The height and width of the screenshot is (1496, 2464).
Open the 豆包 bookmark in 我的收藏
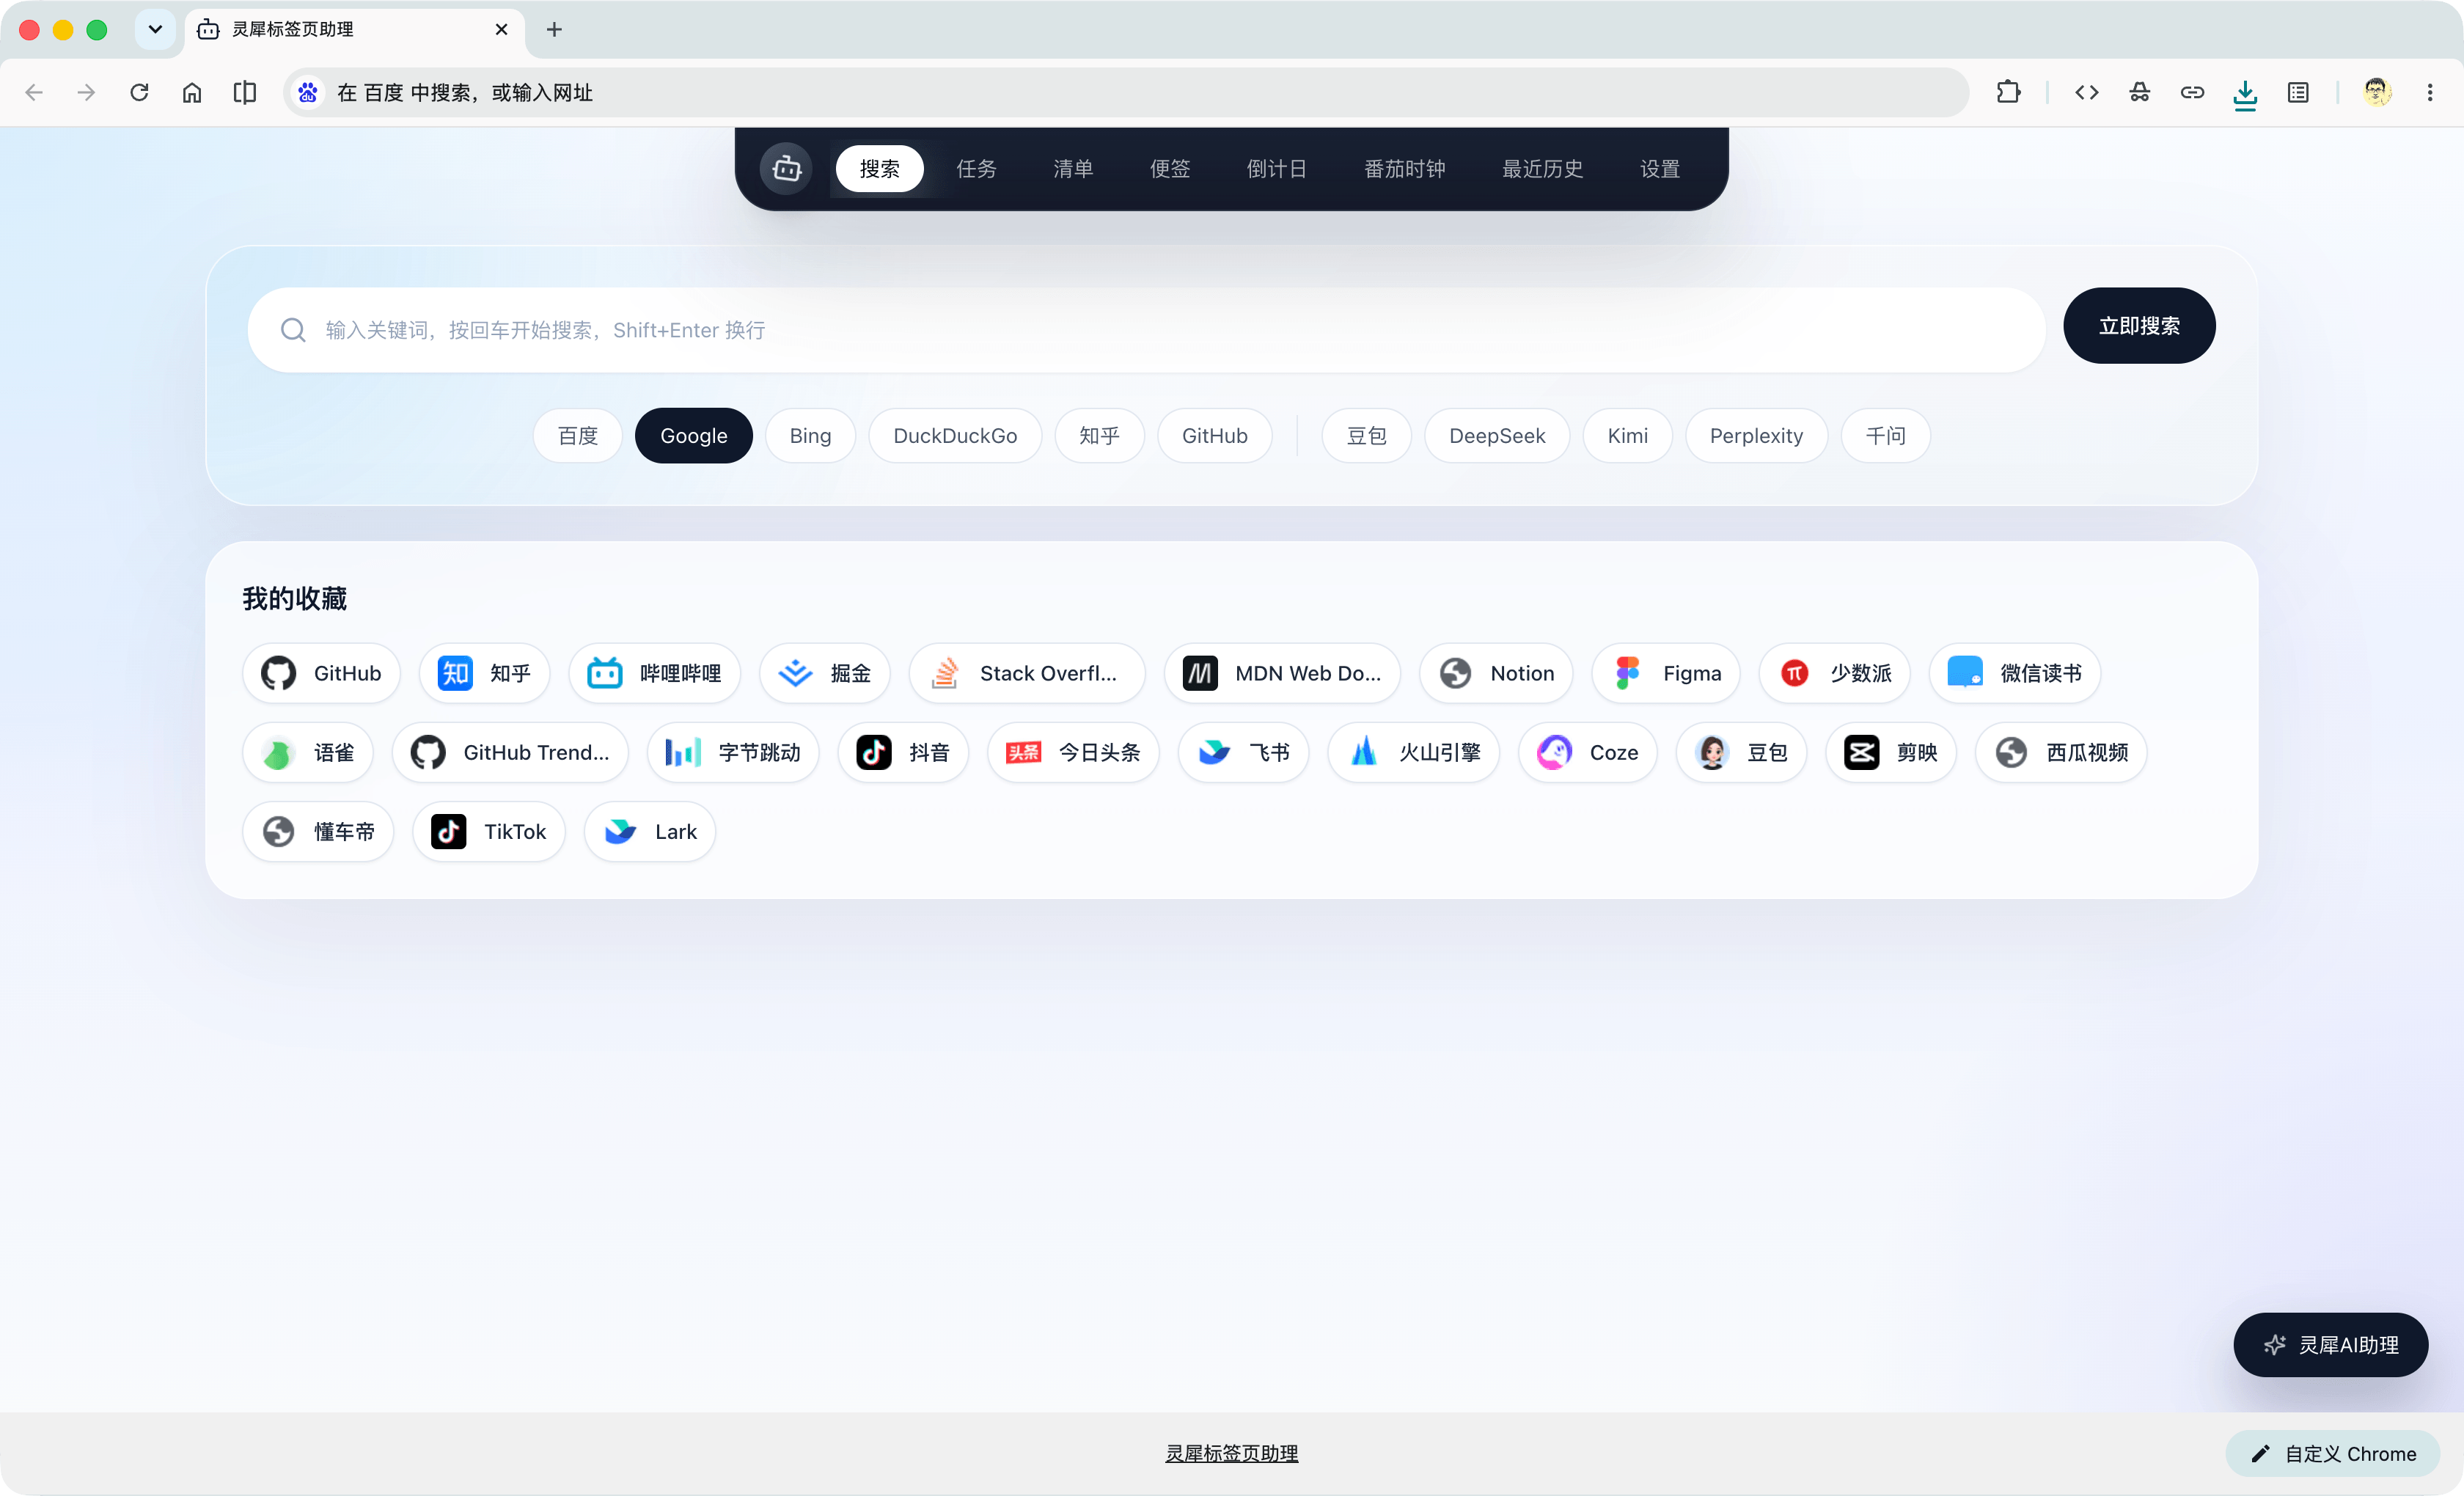point(1741,752)
